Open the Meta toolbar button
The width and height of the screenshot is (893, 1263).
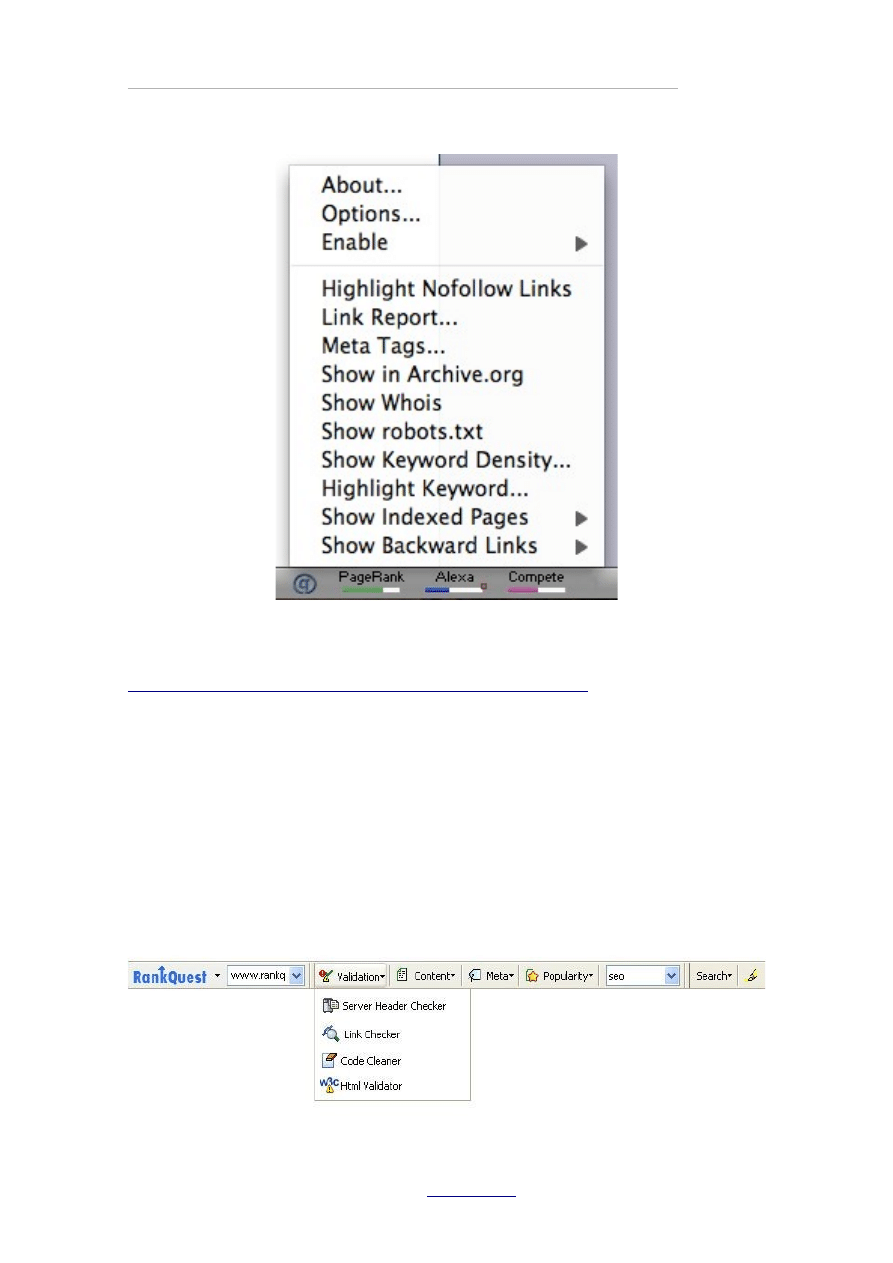491,976
